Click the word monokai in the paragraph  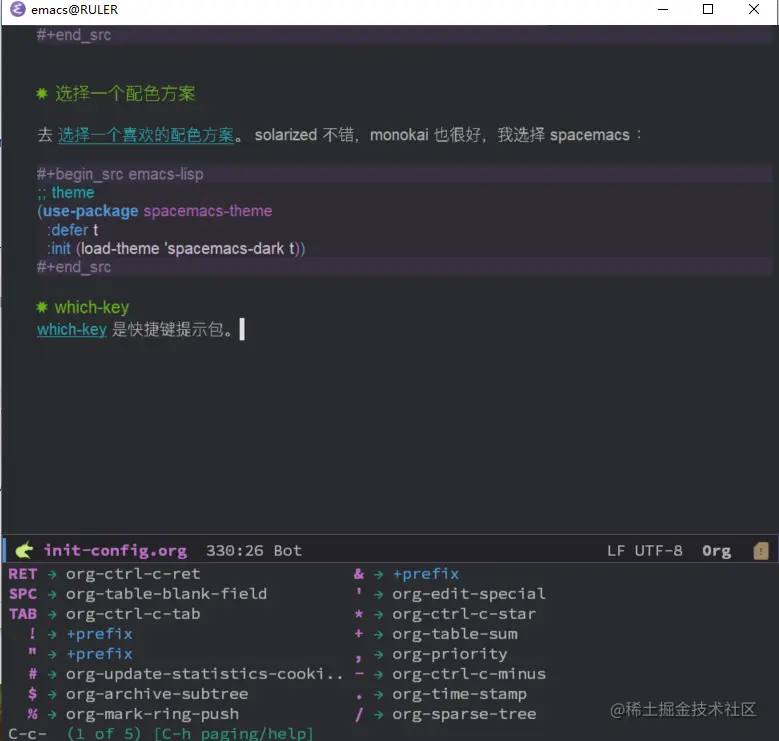(x=399, y=135)
